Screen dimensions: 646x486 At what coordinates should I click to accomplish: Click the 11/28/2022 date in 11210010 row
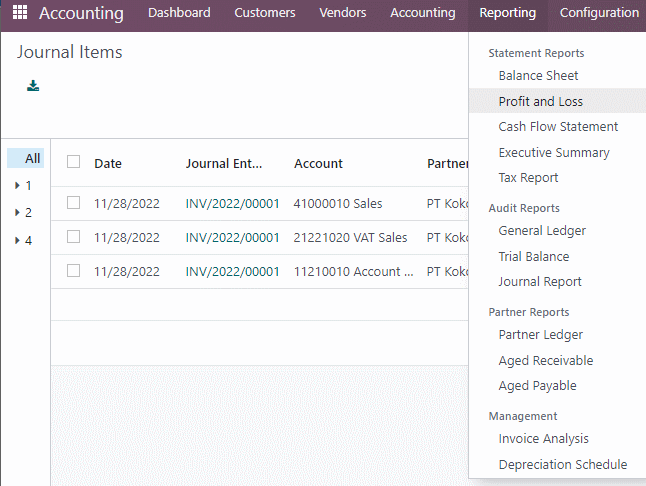point(126,272)
